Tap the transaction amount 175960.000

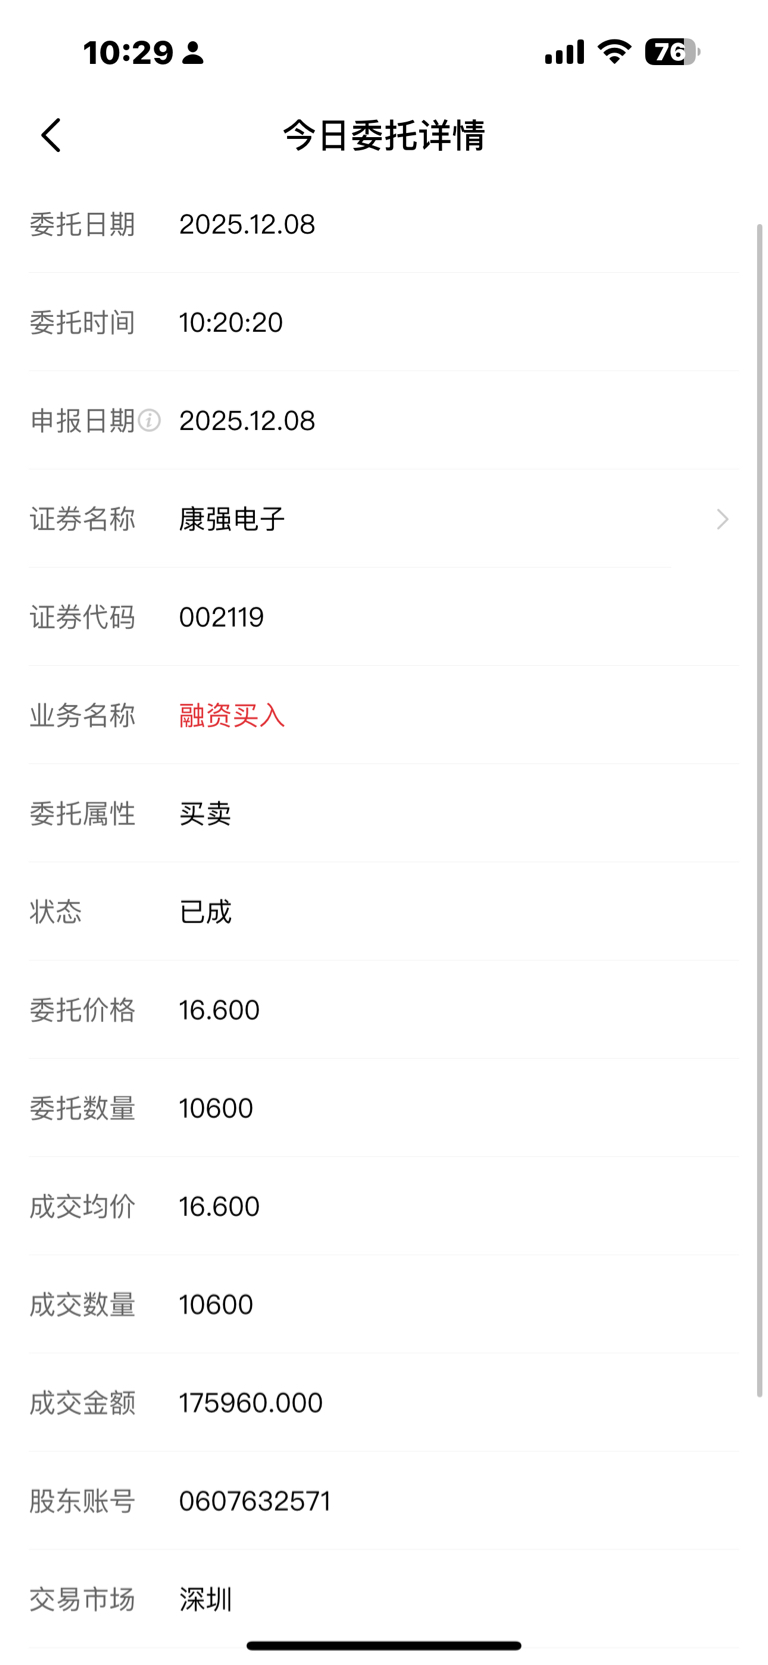(251, 1403)
